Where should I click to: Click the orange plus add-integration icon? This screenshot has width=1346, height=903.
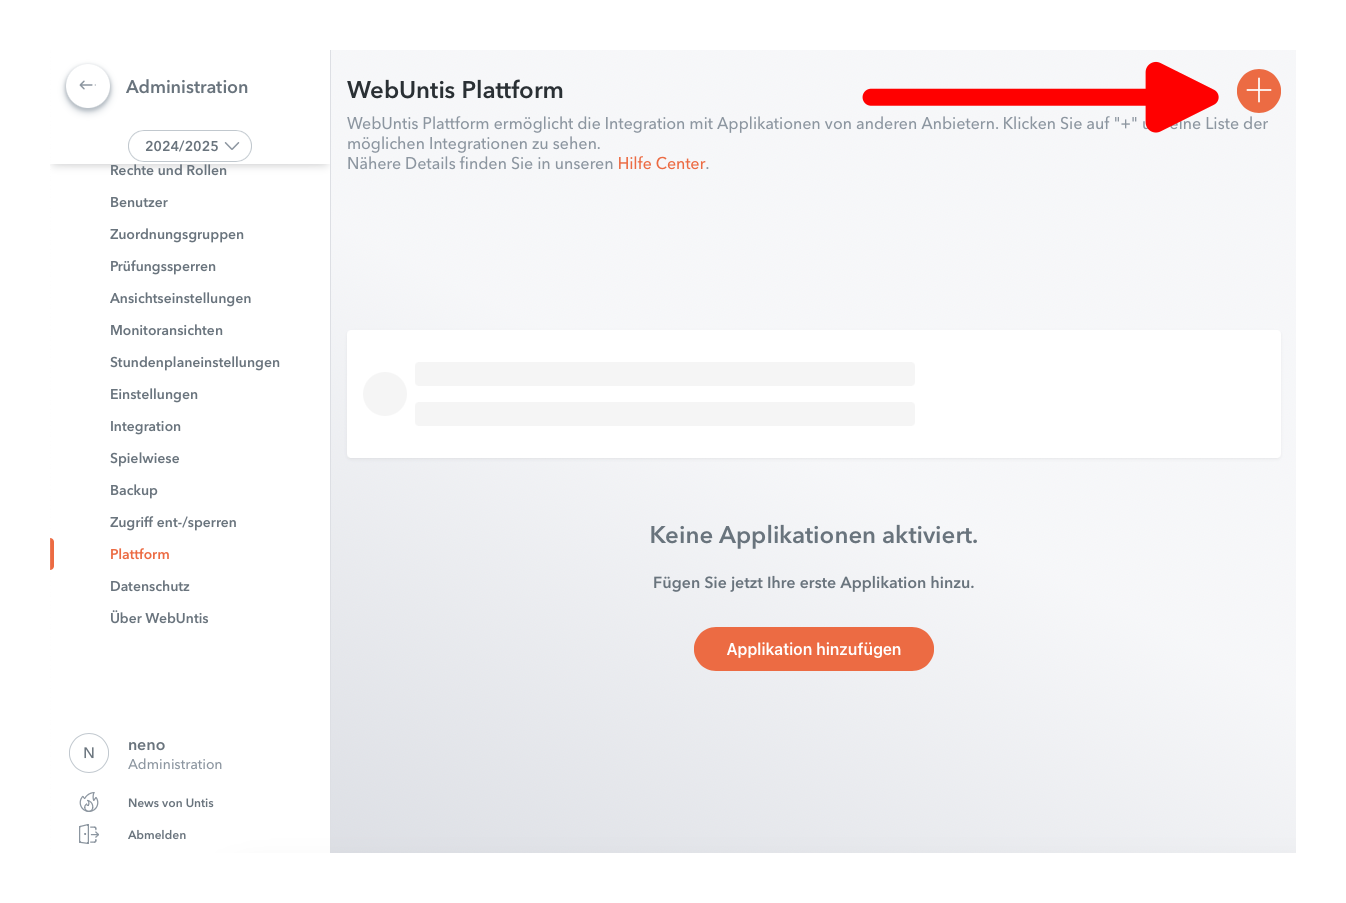pyautogui.click(x=1258, y=91)
